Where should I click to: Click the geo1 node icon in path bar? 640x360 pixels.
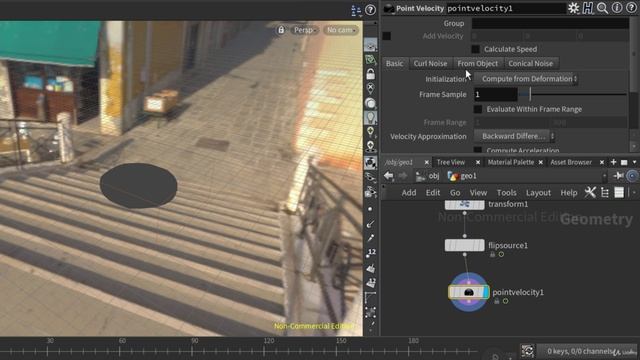453,176
